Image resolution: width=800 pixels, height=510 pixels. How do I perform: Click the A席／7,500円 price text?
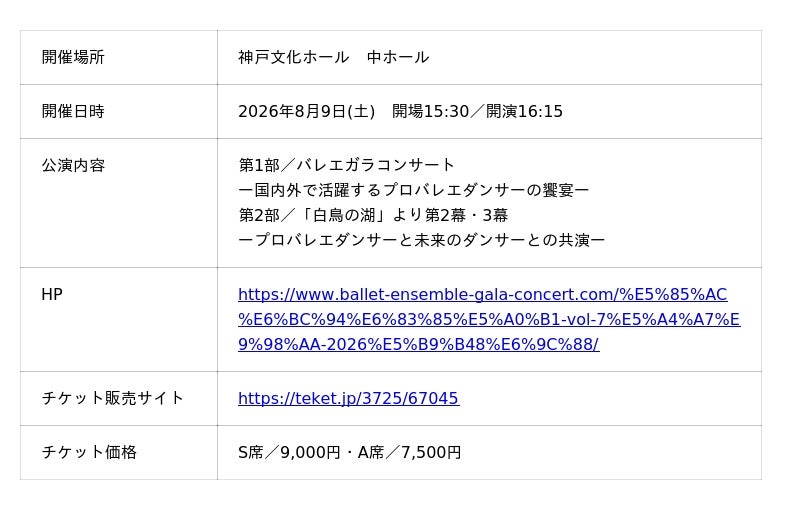click(409, 452)
